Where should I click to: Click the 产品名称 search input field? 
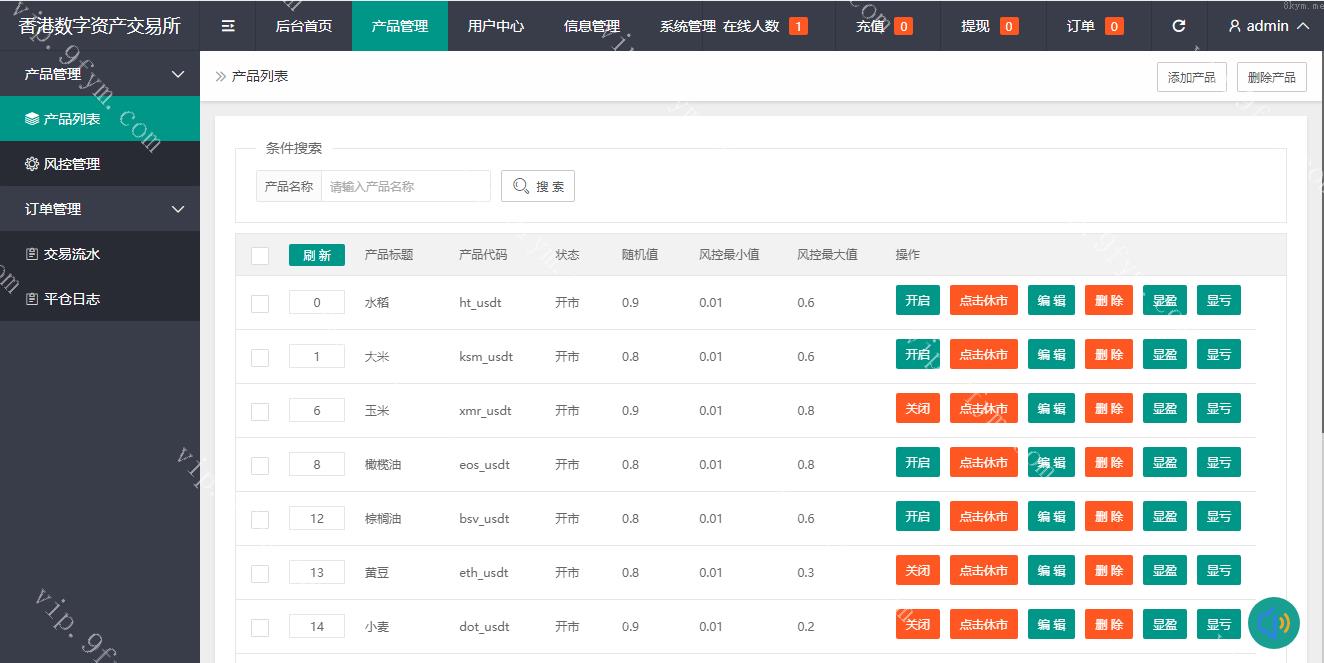point(405,186)
